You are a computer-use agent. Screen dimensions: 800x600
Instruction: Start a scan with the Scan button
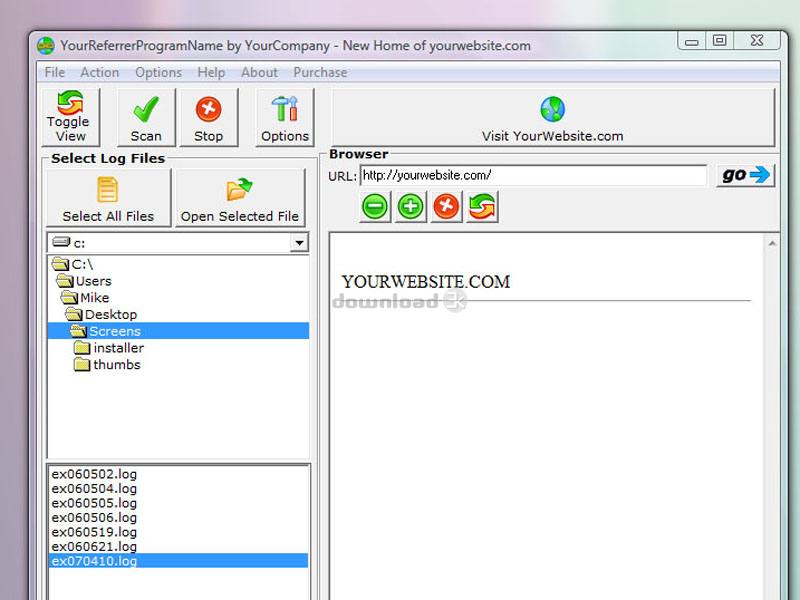[146, 117]
